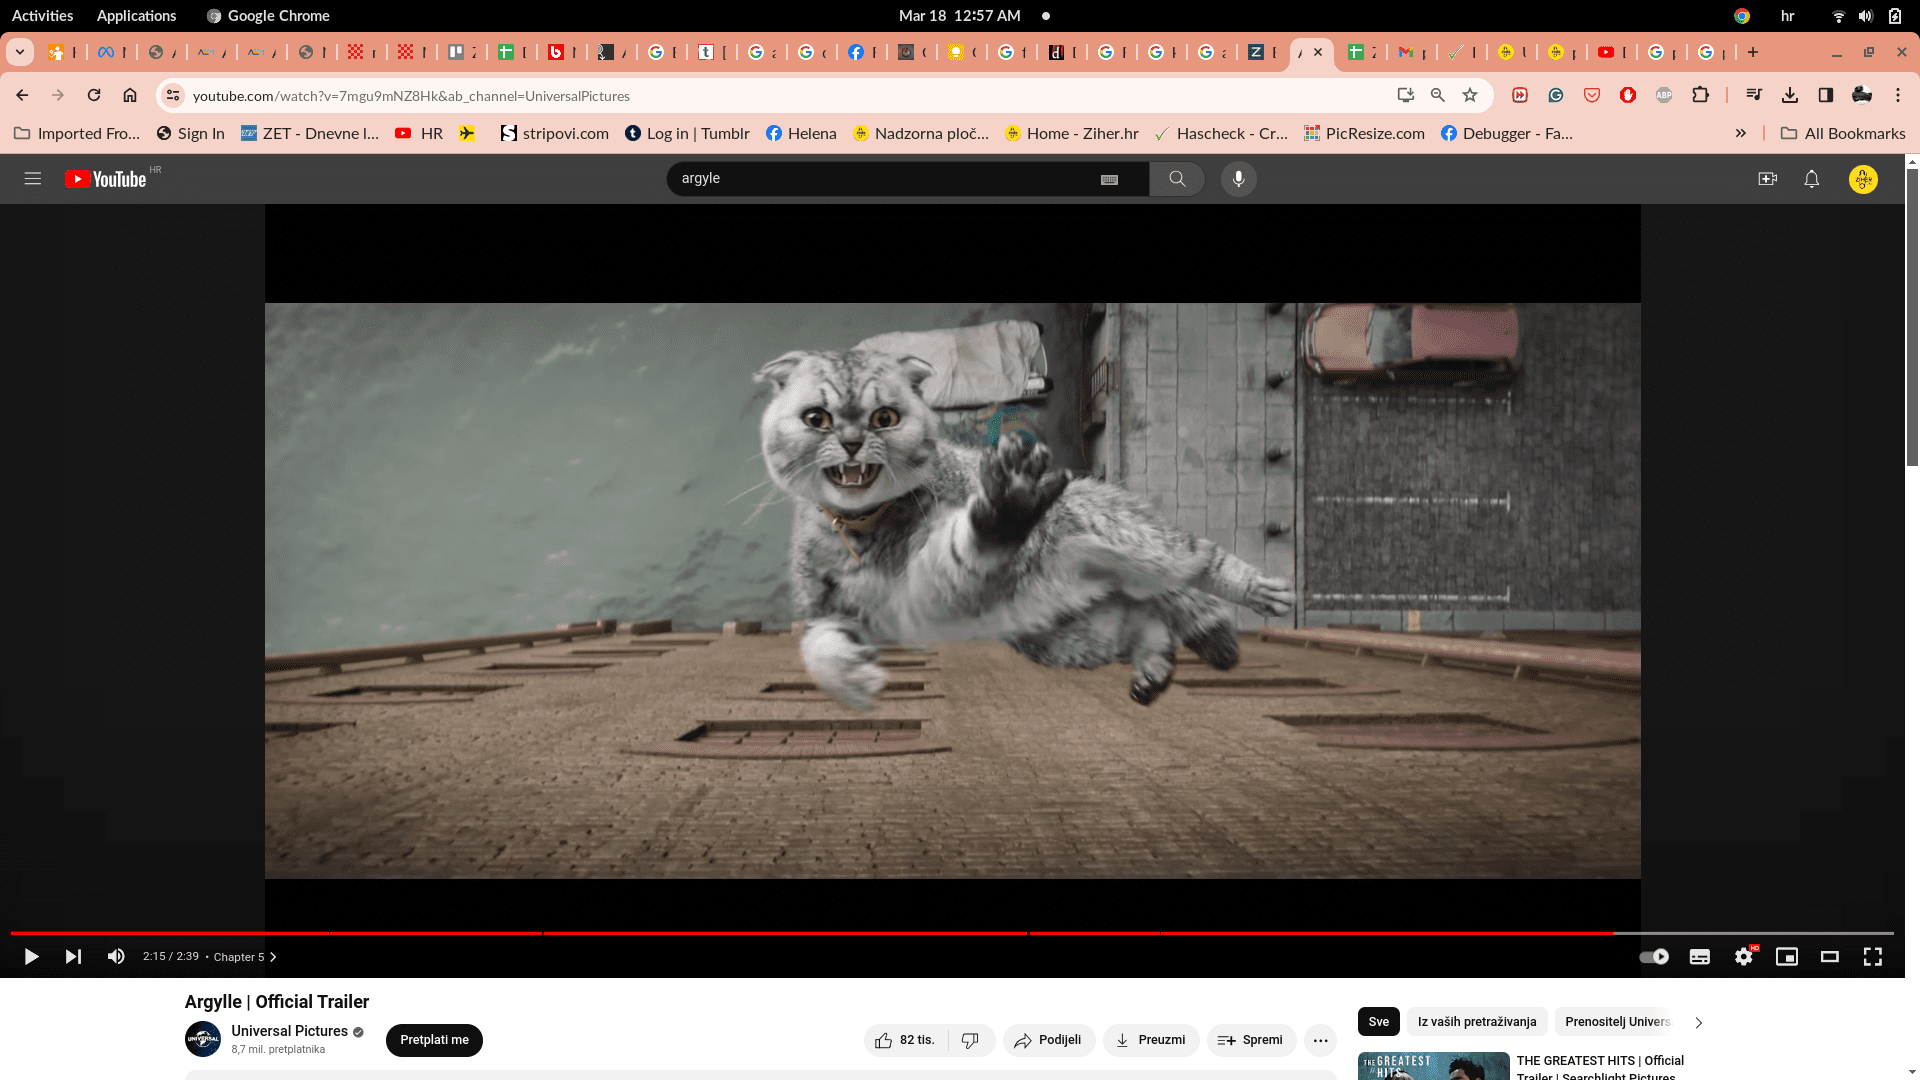Open the stripovi.com bookmark
Image resolution: width=1920 pixels, height=1080 pixels.
point(554,133)
